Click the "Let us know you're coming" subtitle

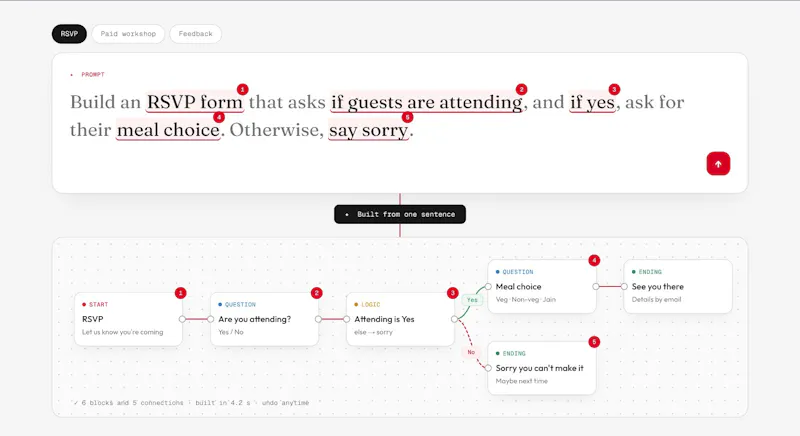[122, 332]
